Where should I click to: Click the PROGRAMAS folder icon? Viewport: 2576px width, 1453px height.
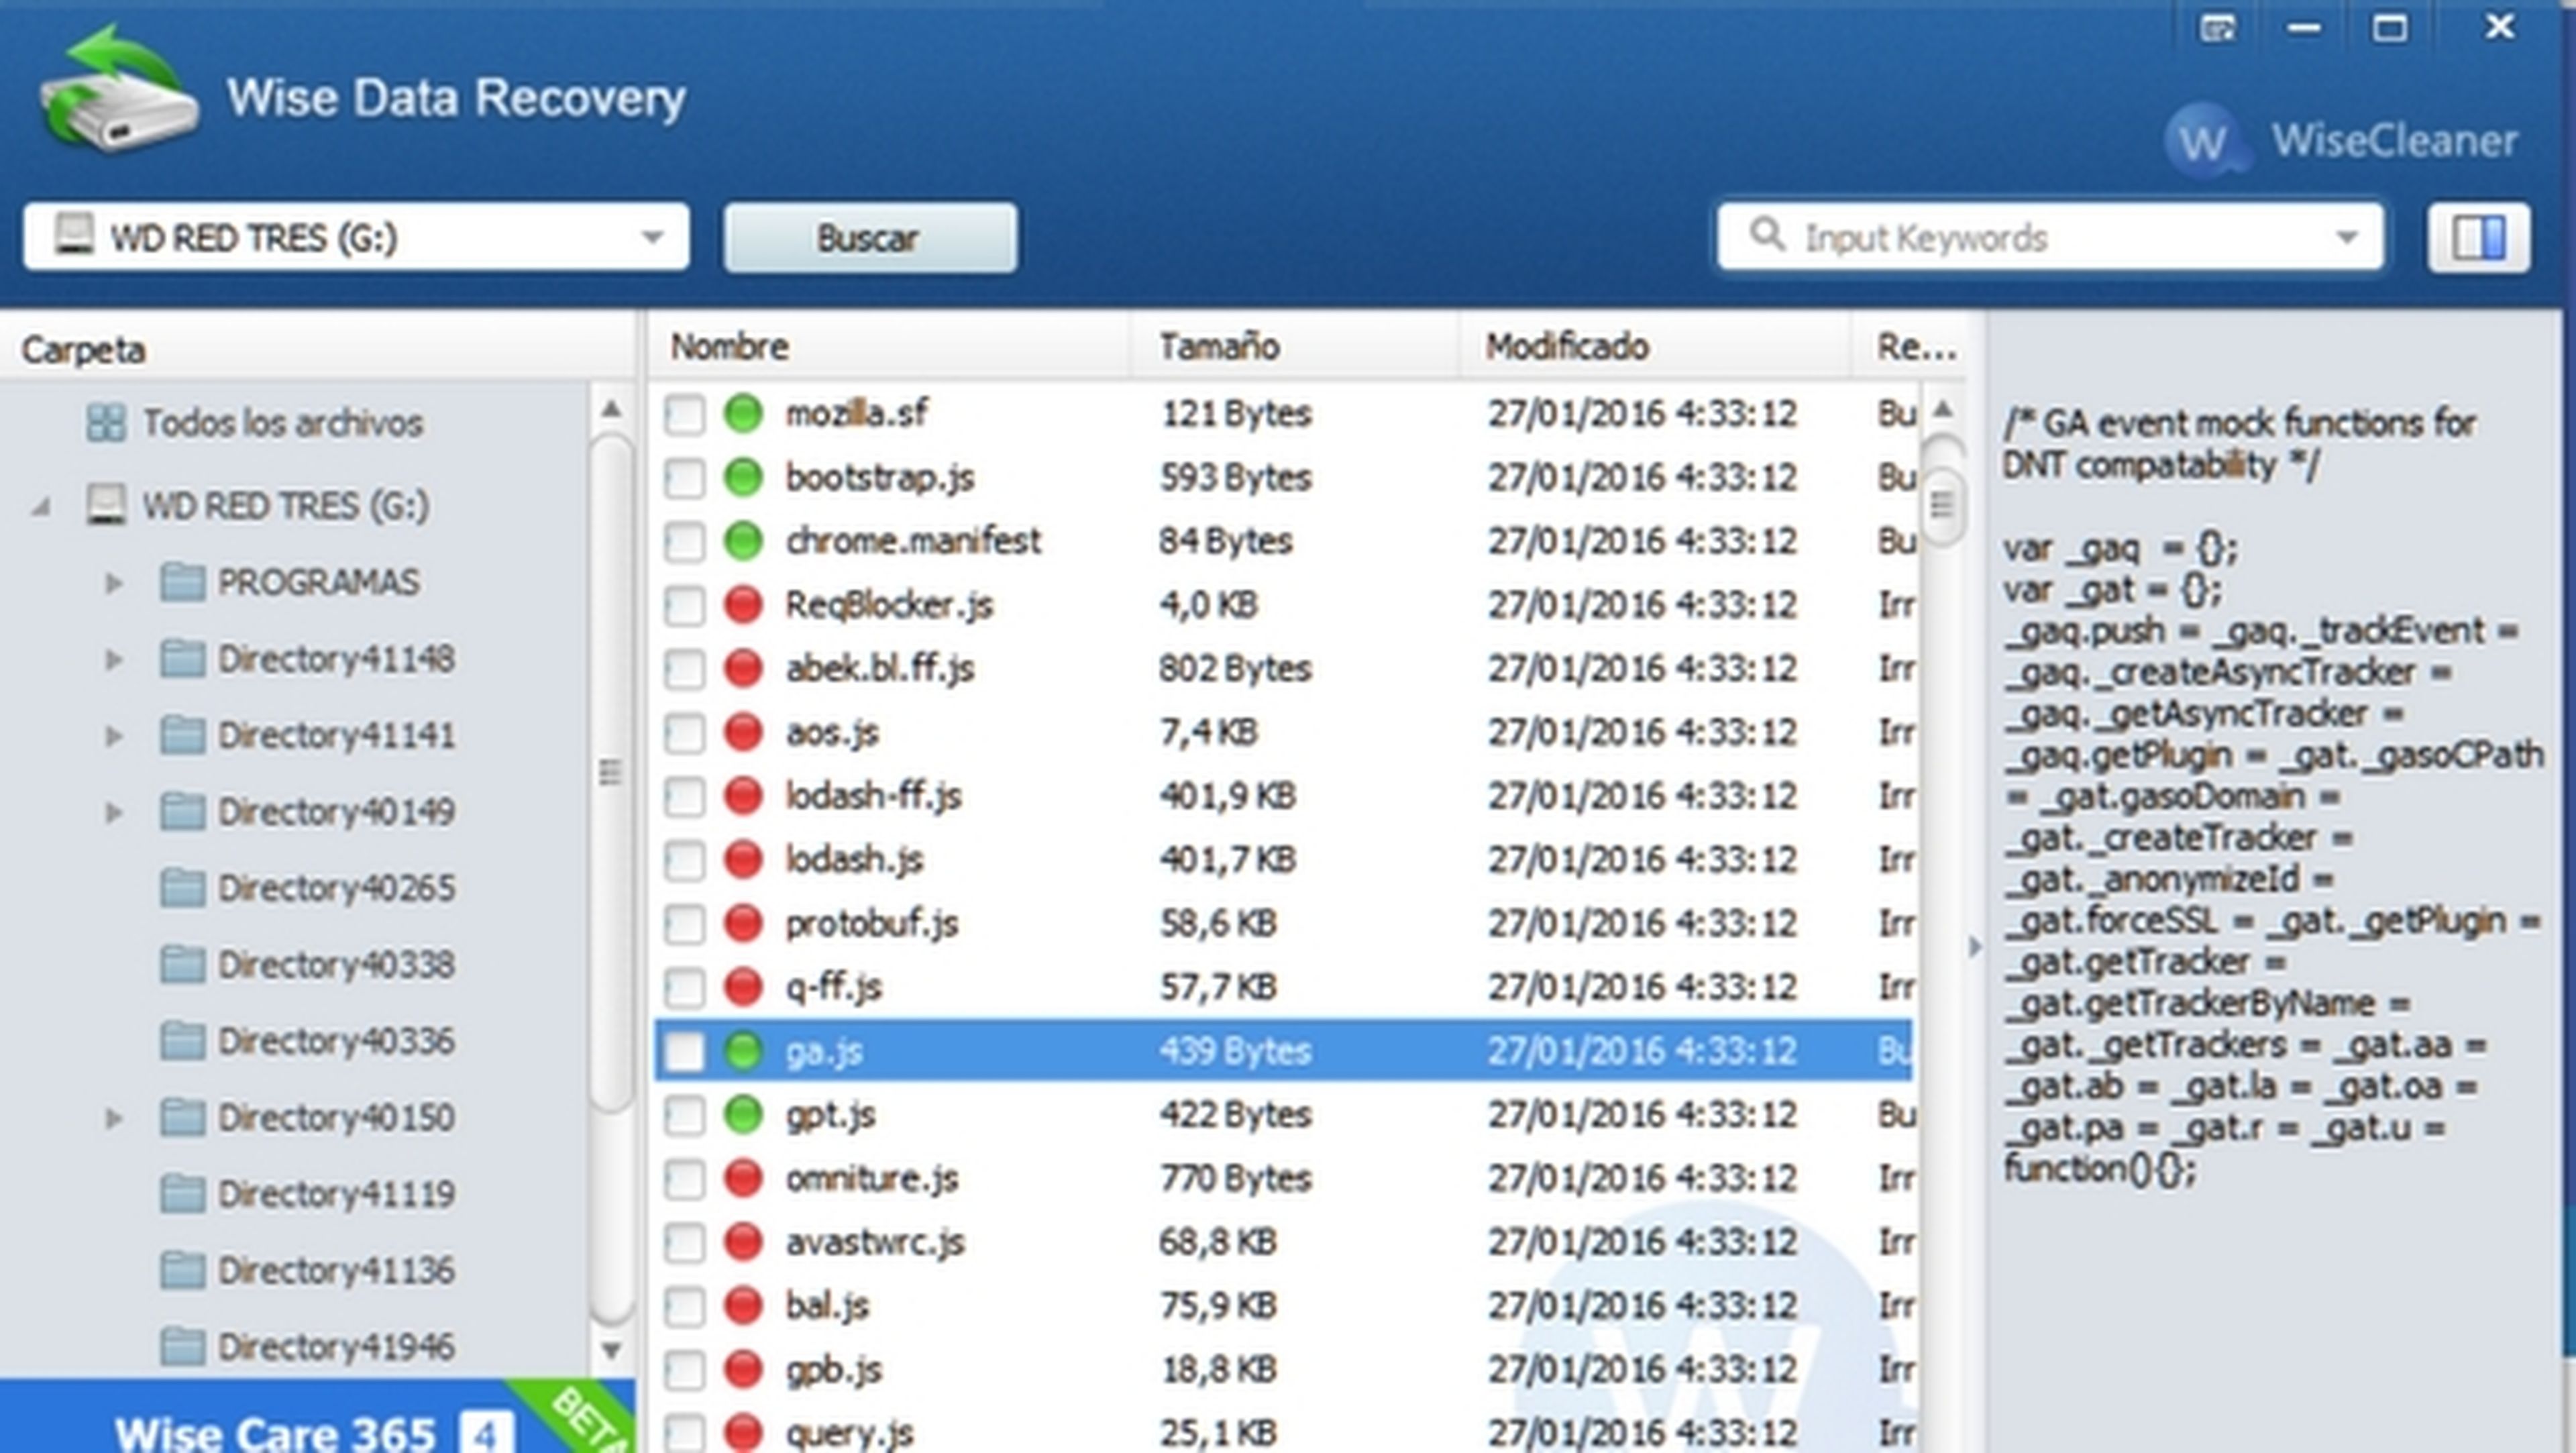[183, 582]
